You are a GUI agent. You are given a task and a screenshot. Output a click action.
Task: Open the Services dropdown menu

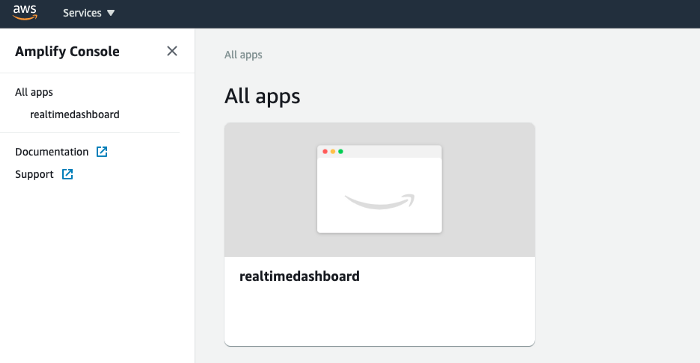point(88,13)
